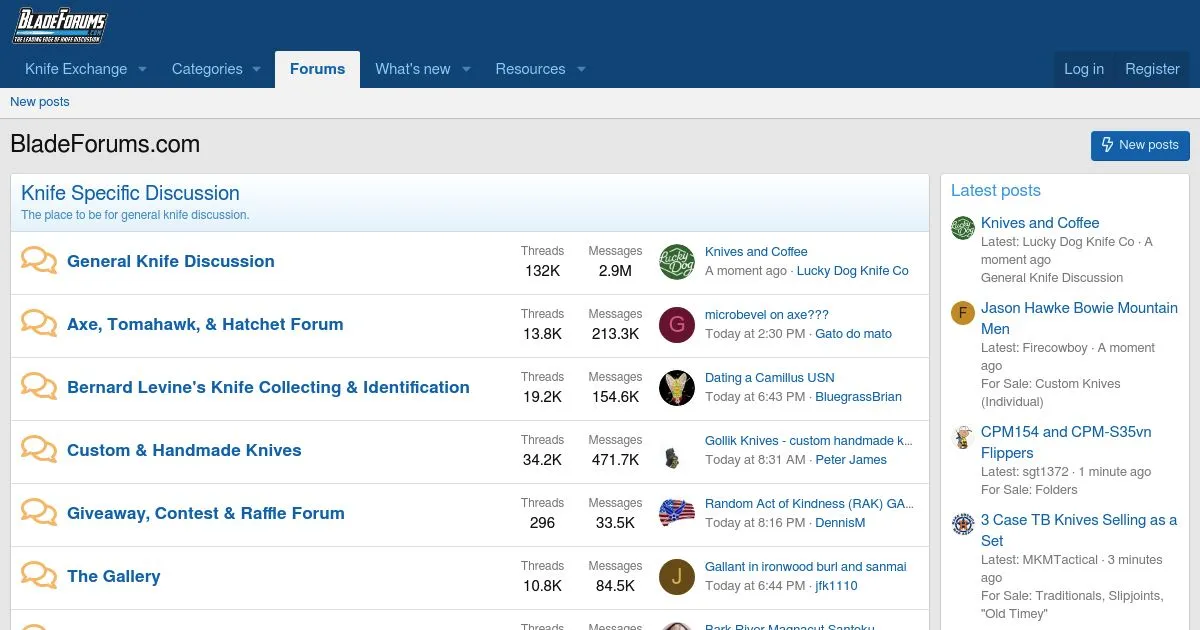The width and height of the screenshot is (1200, 630).
Task: Open Gato do mato's G avatar
Action: click(x=677, y=325)
